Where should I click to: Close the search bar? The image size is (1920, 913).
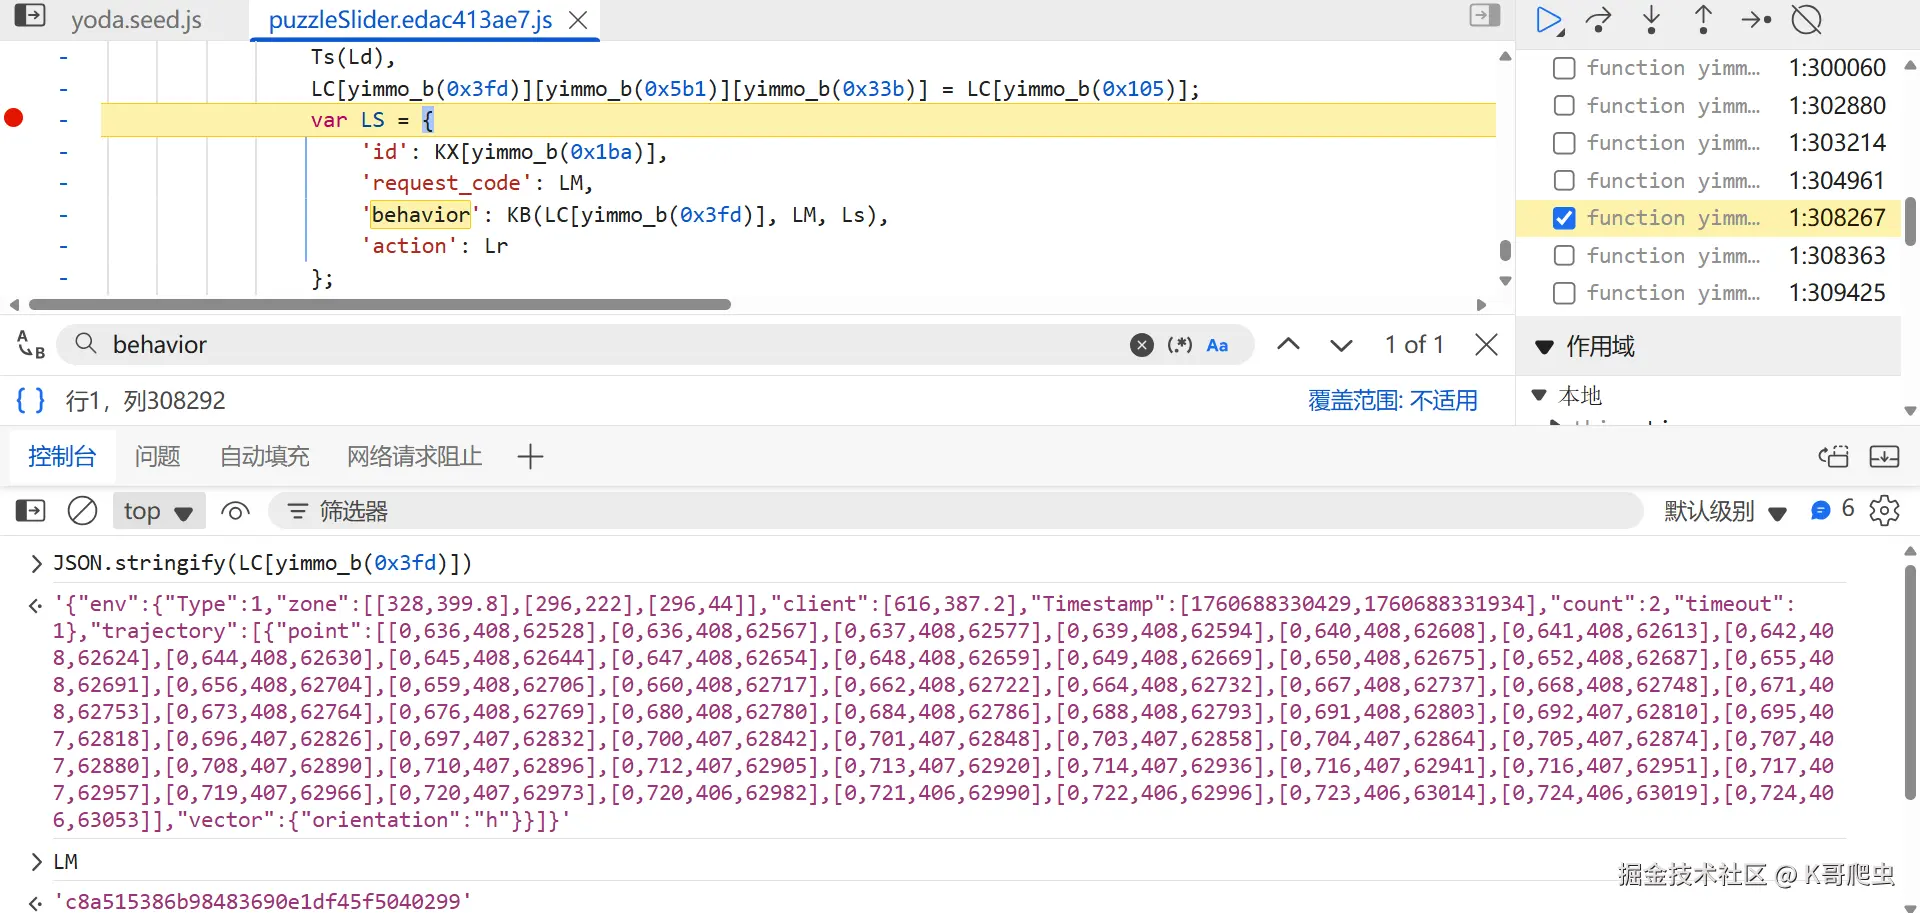[x=1486, y=345]
